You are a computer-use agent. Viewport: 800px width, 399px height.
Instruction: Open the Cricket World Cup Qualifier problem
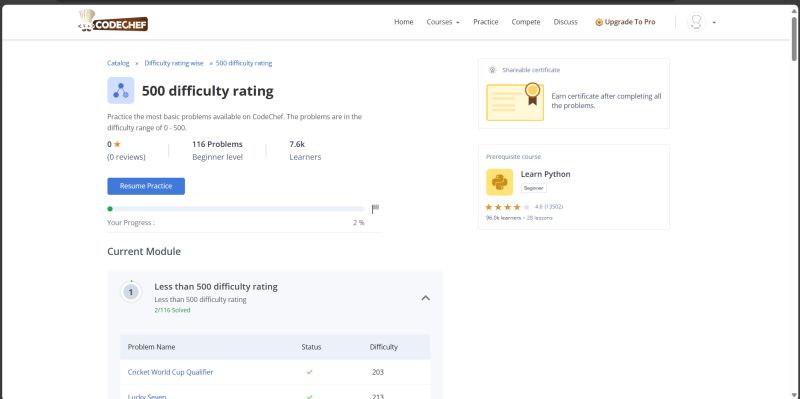coord(170,372)
